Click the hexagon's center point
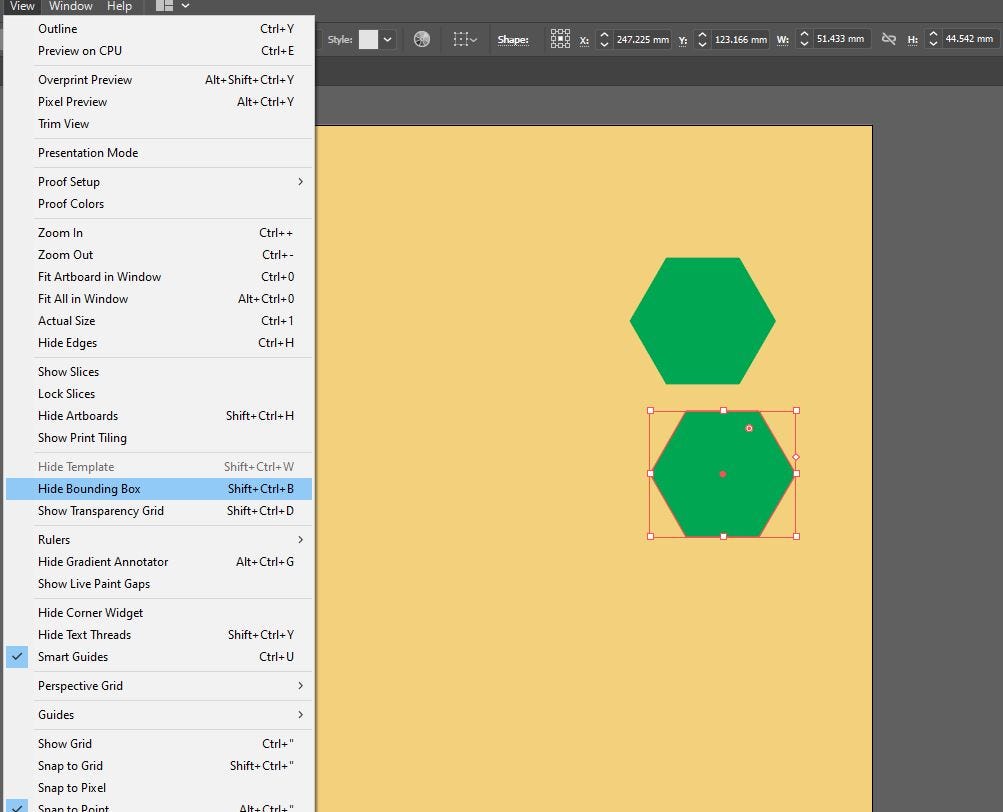This screenshot has height=812, width=1003. (x=723, y=474)
